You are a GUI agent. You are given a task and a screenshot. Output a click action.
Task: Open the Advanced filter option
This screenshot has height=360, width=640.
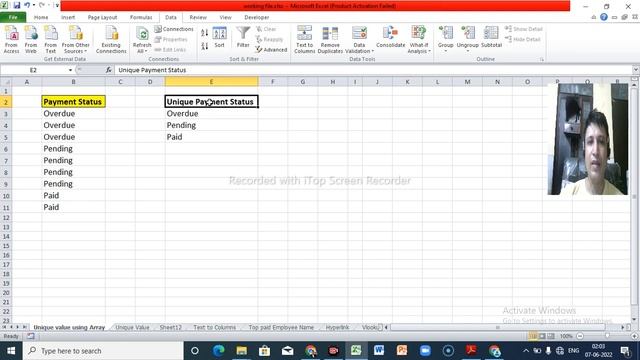click(x=271, y=50)
